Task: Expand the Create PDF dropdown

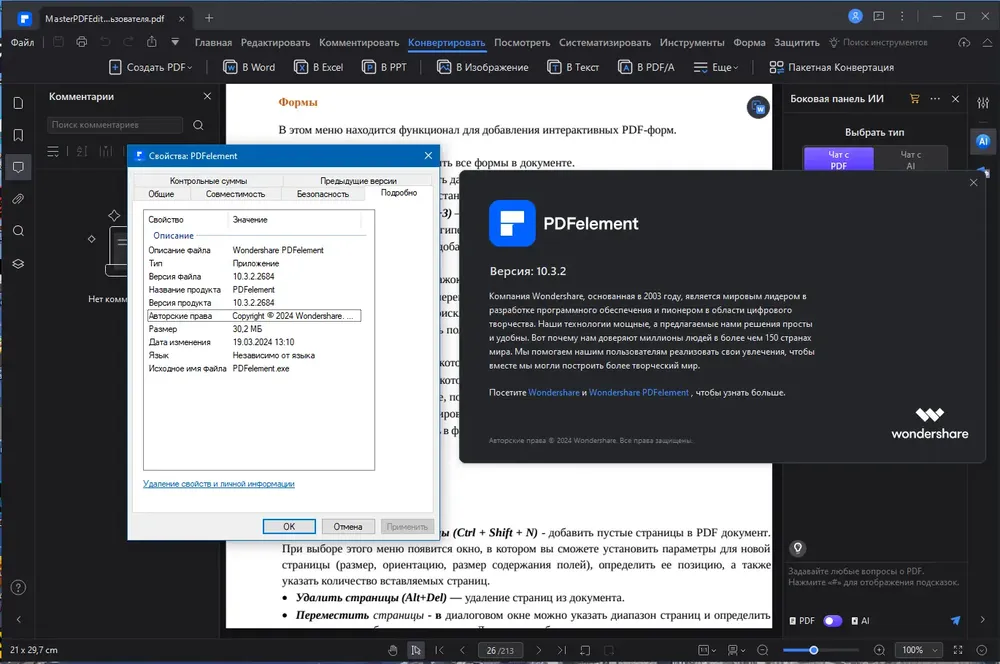Action: (151, 67)
